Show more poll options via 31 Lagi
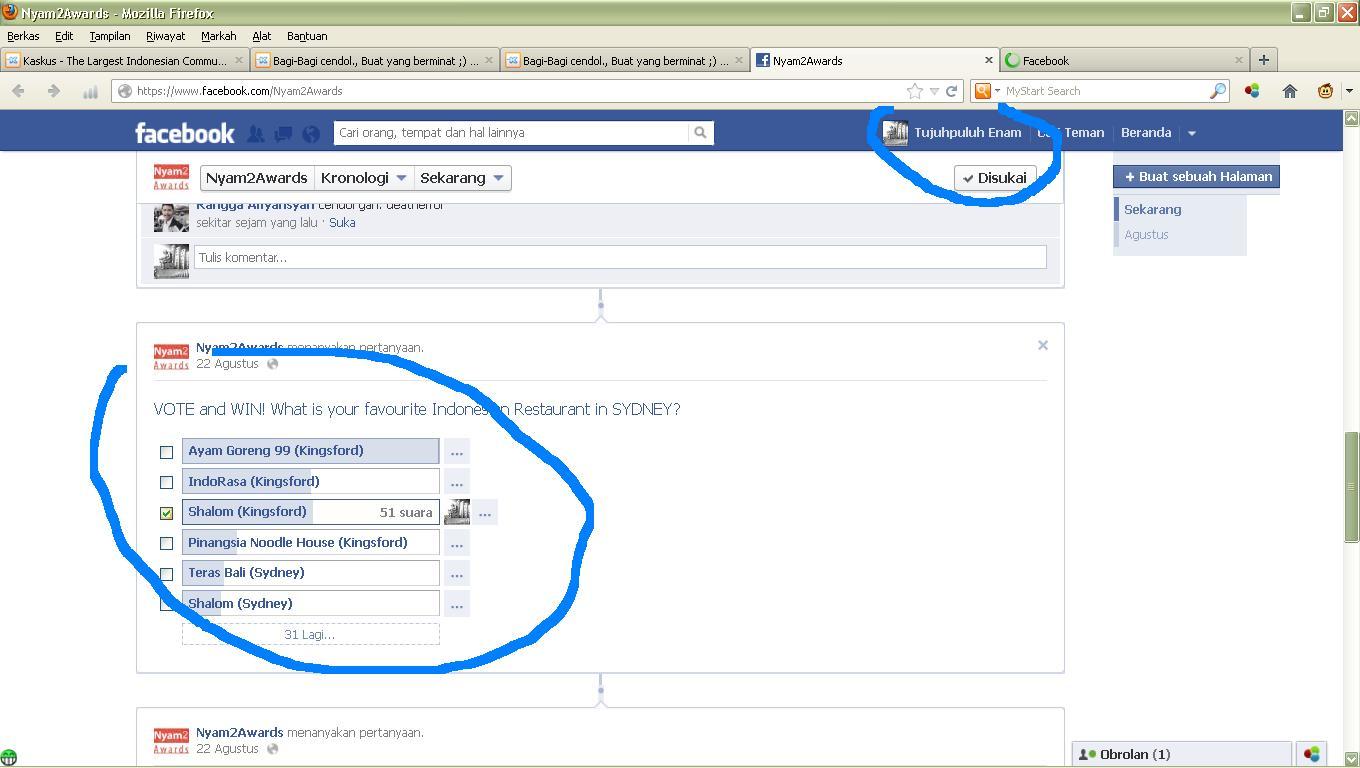 pyautogui.click(x=310, y=634)
